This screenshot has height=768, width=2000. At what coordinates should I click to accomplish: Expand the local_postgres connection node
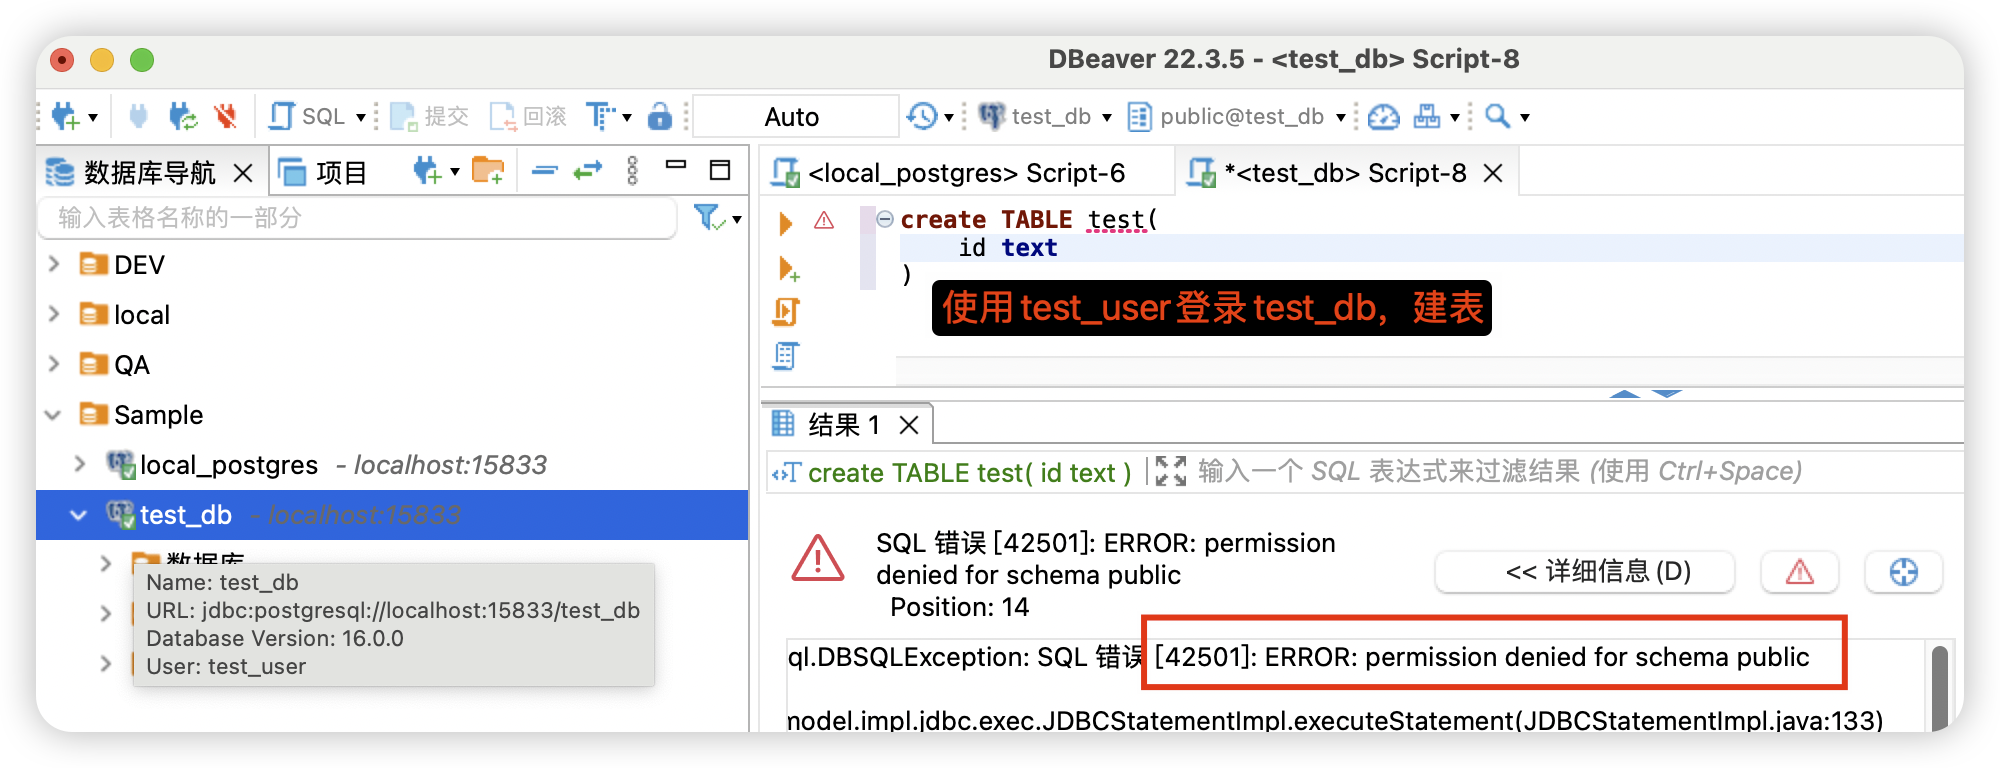pos(81,464)
